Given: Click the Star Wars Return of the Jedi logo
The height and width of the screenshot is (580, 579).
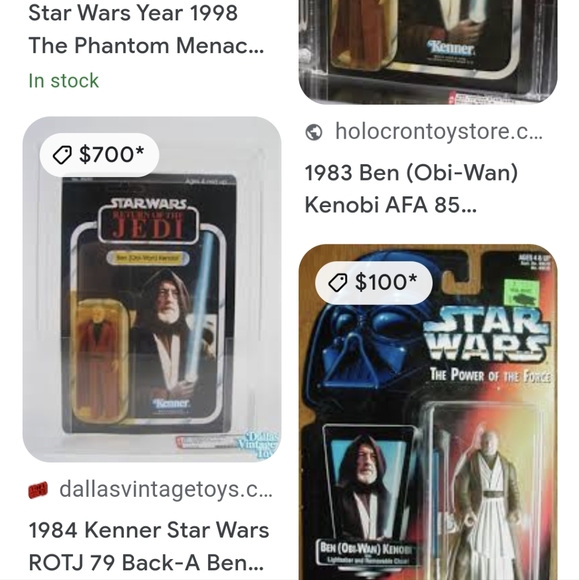Looking at the screenshot, I should (148, 220).
